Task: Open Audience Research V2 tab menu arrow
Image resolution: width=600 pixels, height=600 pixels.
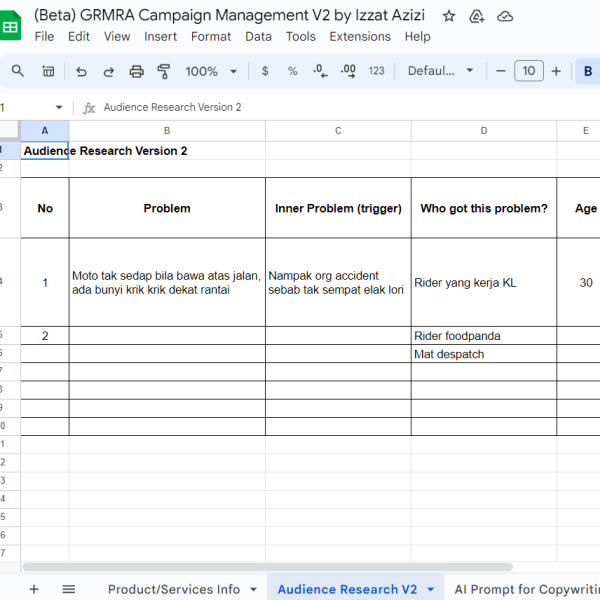Action: (430, 589)
